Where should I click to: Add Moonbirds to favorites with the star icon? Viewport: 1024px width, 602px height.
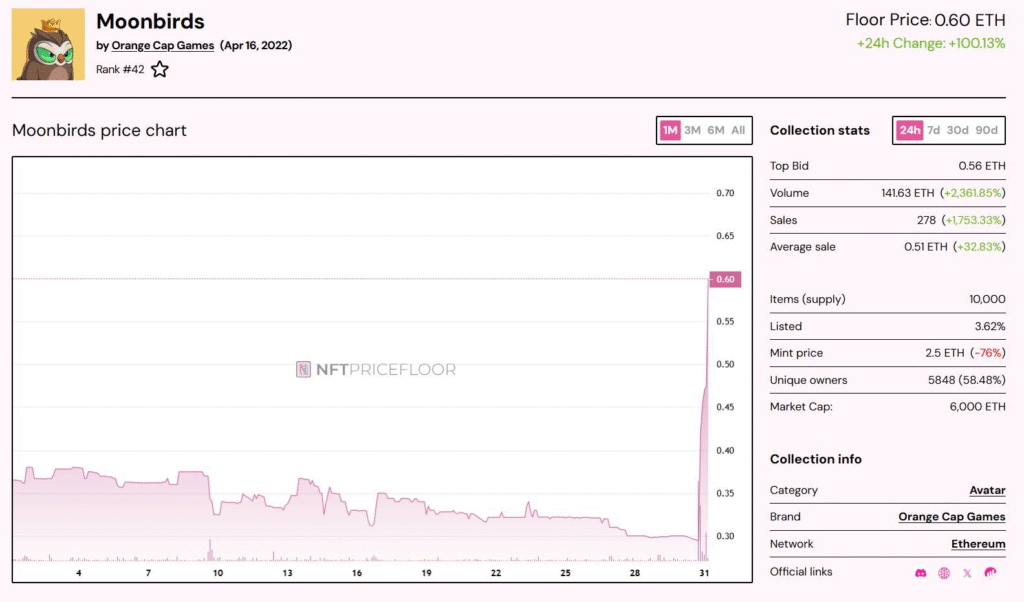(160, 69)
